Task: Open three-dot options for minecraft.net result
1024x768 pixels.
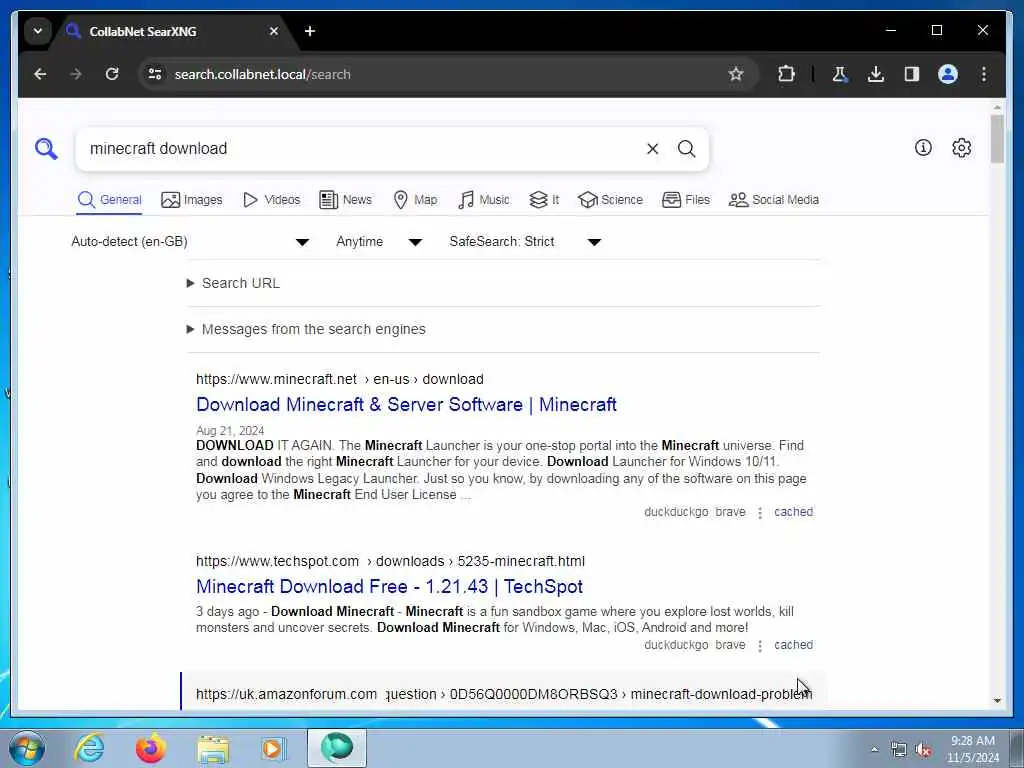Action: 760,513
